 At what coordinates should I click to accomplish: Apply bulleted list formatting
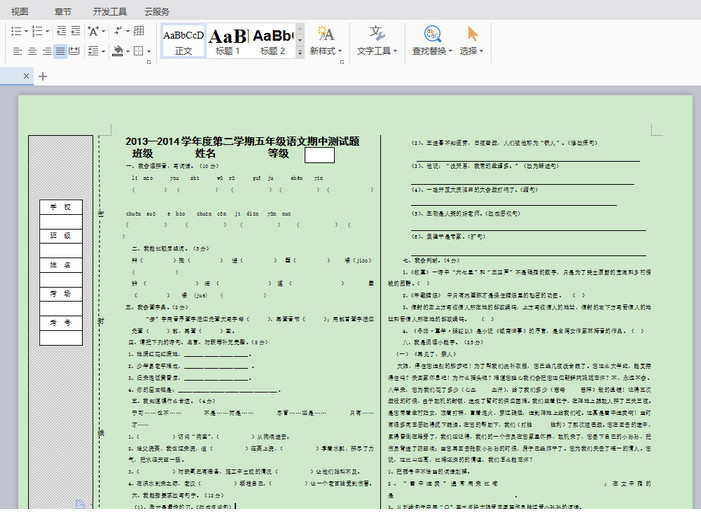[x=17, y=31]
